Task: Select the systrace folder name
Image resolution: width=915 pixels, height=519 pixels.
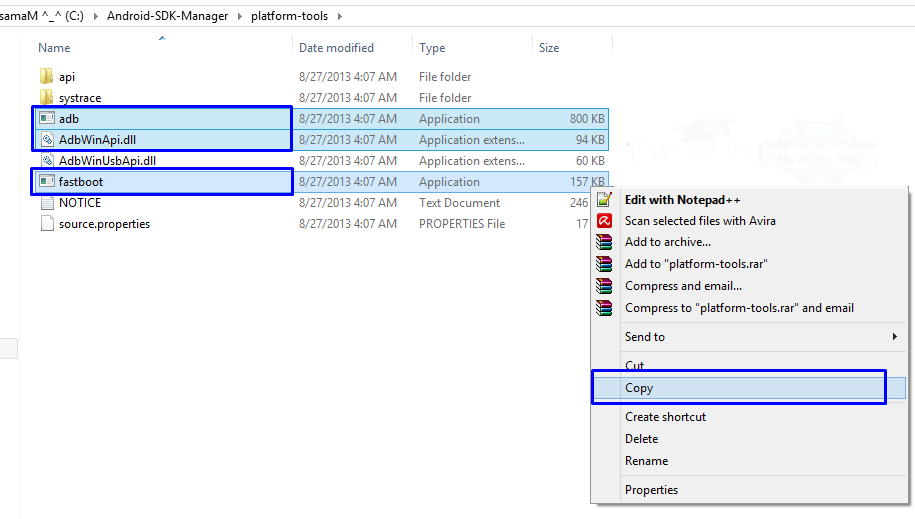Action: click(80, 97)
